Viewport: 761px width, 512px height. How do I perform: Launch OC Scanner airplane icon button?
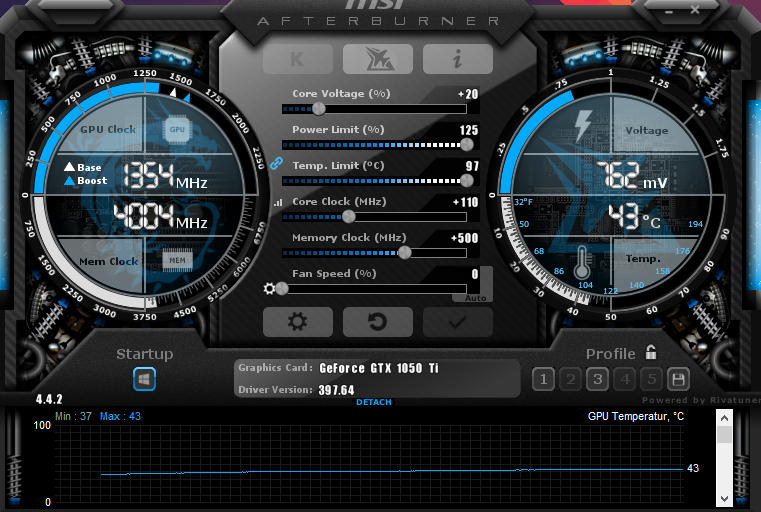pos(378,59)
